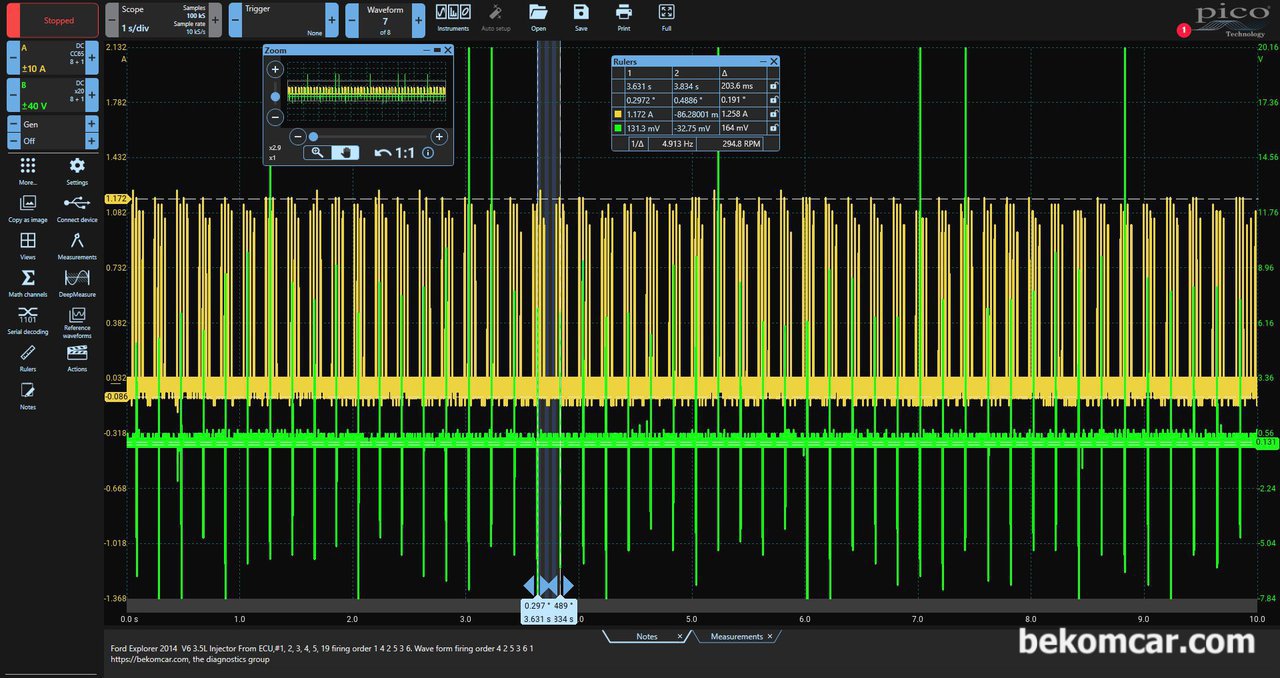
Task: Go to next waveform buffer
Action: tap(418, 20)
